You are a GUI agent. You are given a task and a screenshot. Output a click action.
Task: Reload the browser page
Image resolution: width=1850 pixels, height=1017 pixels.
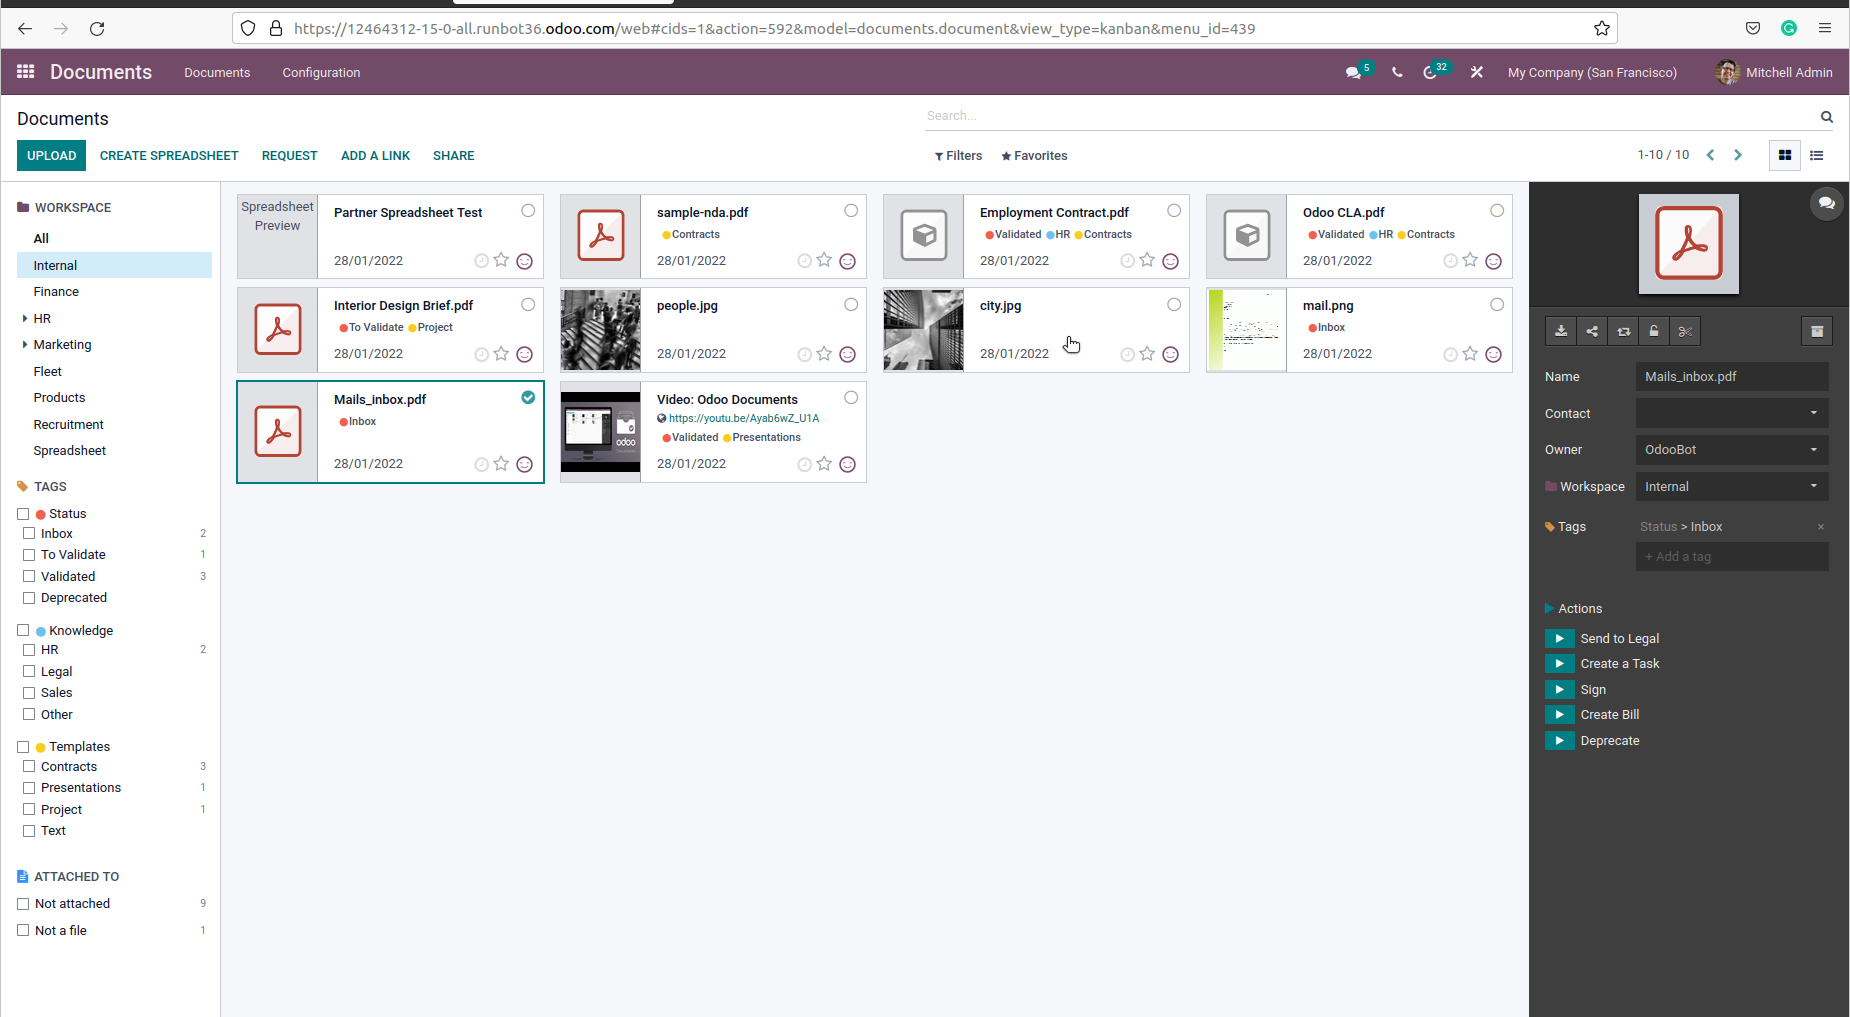click(x=97, y=28)
